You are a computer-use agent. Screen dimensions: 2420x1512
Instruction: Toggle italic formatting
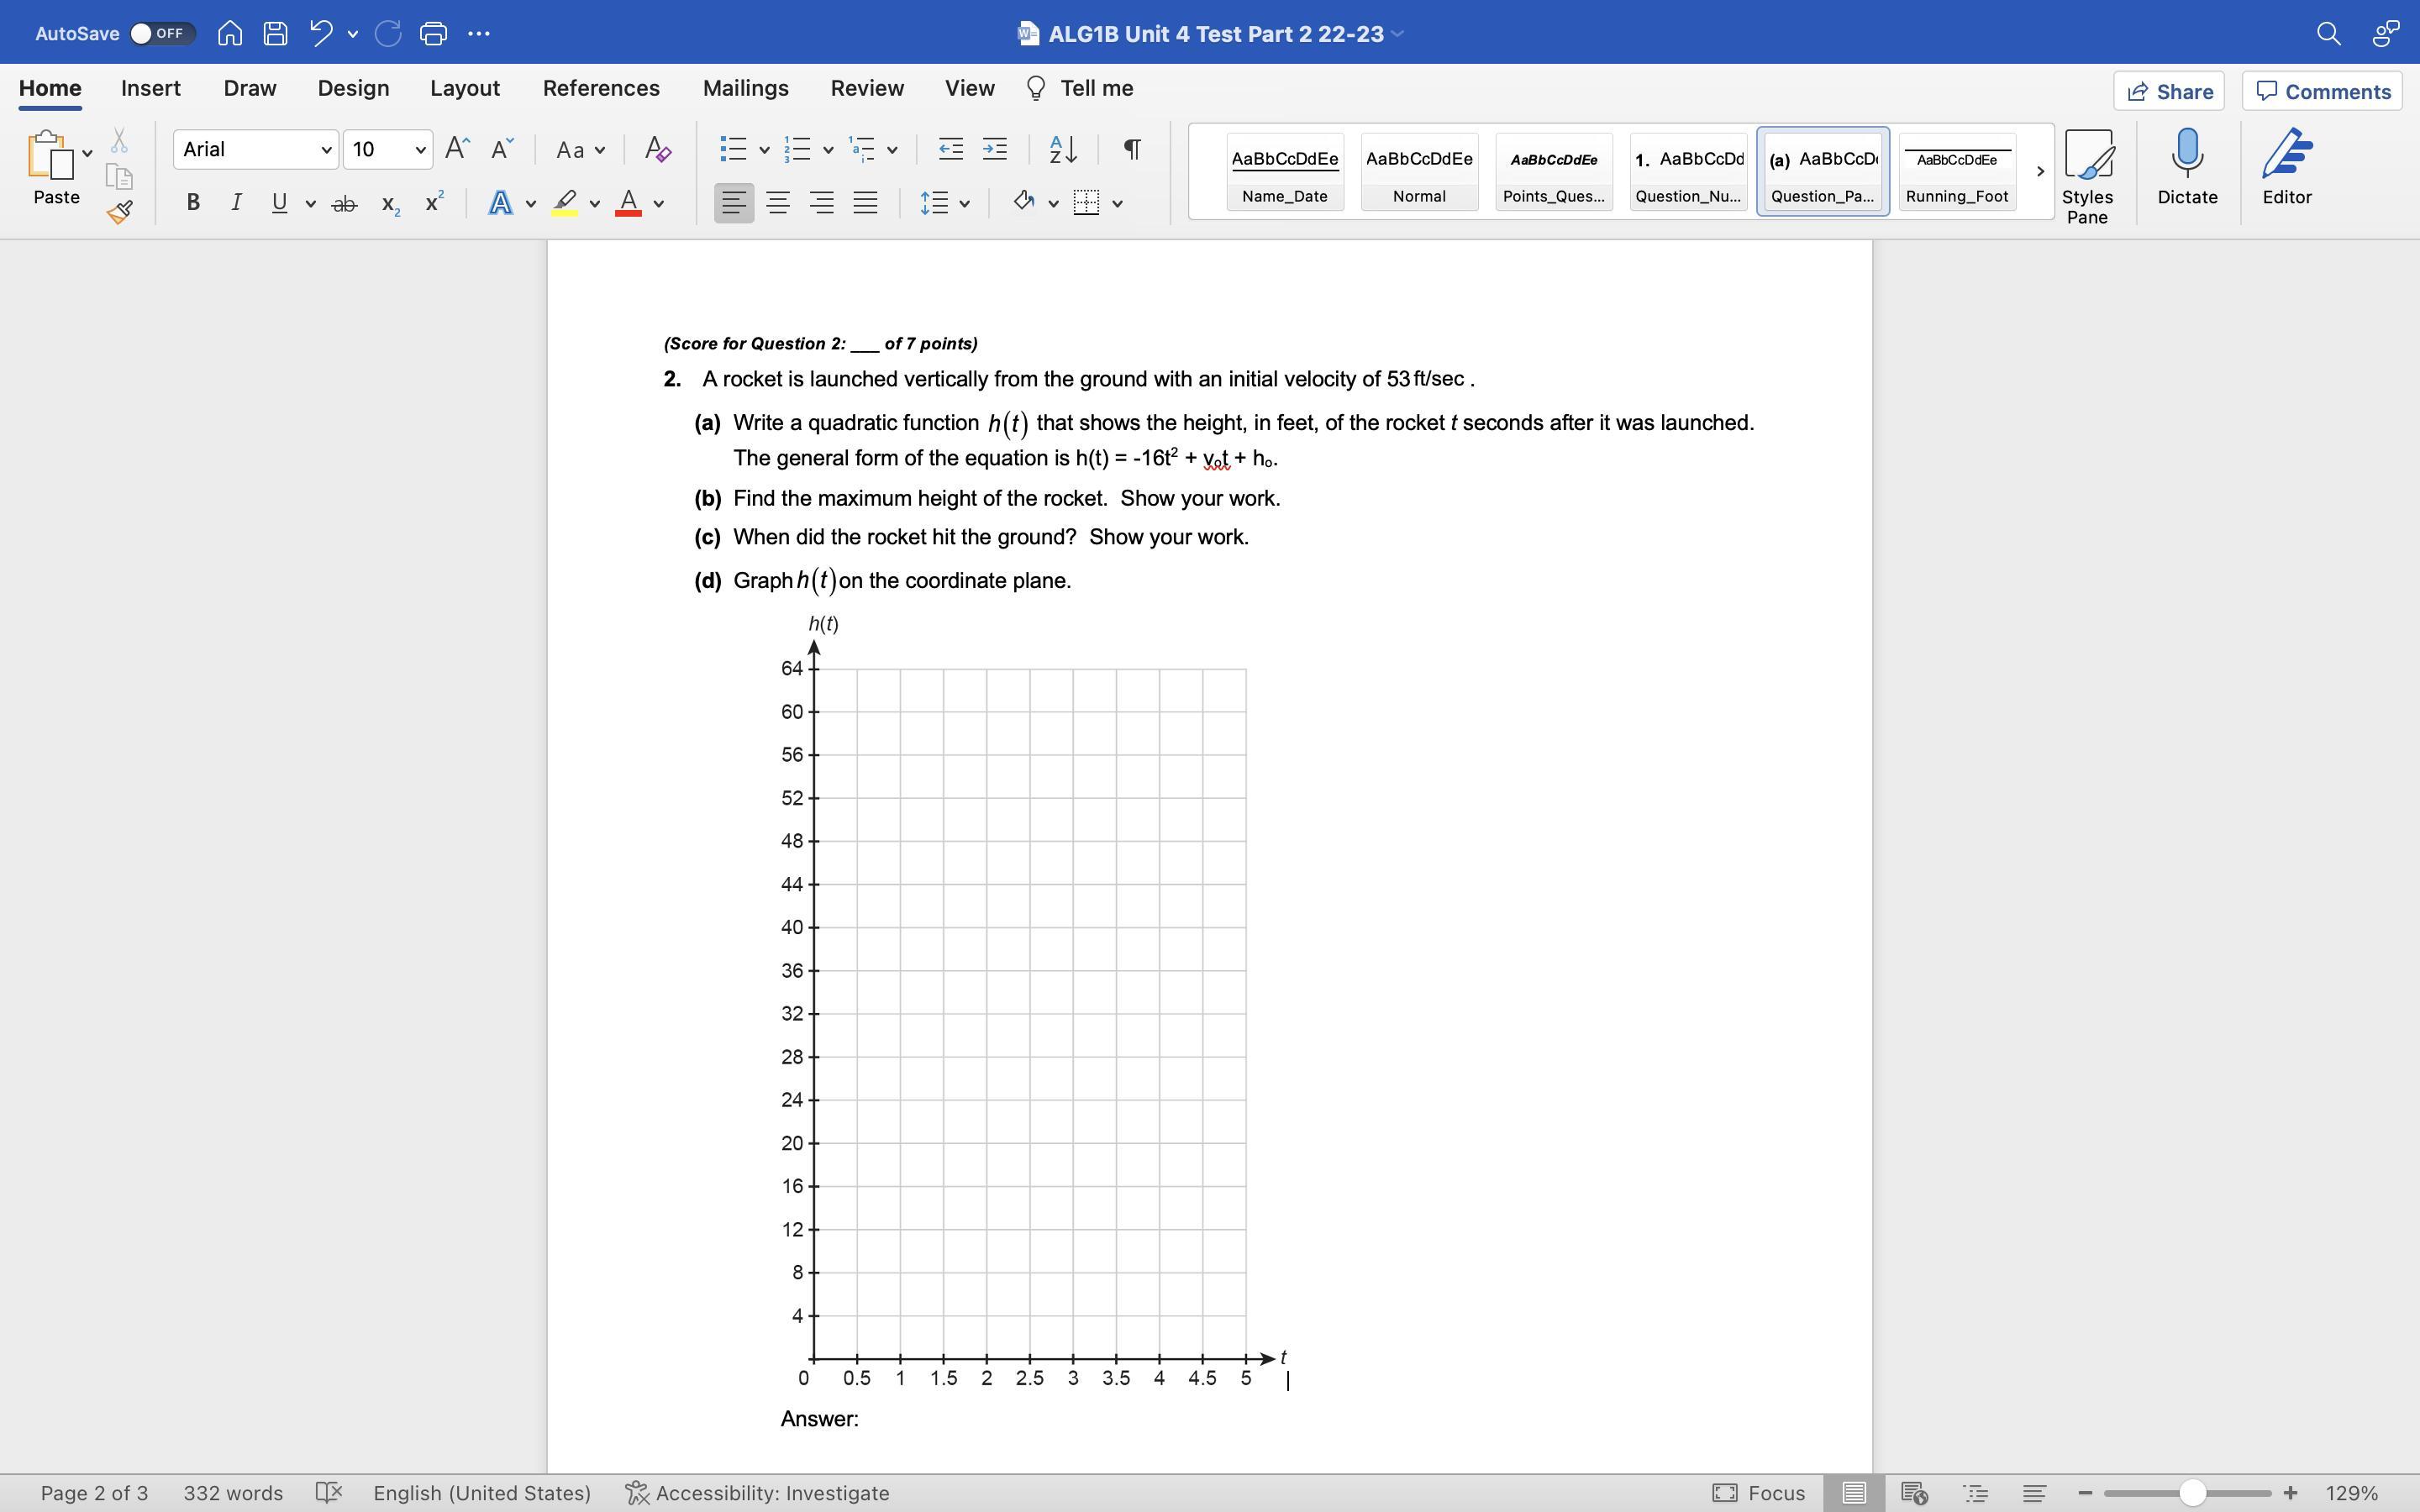tap(236, 203)
